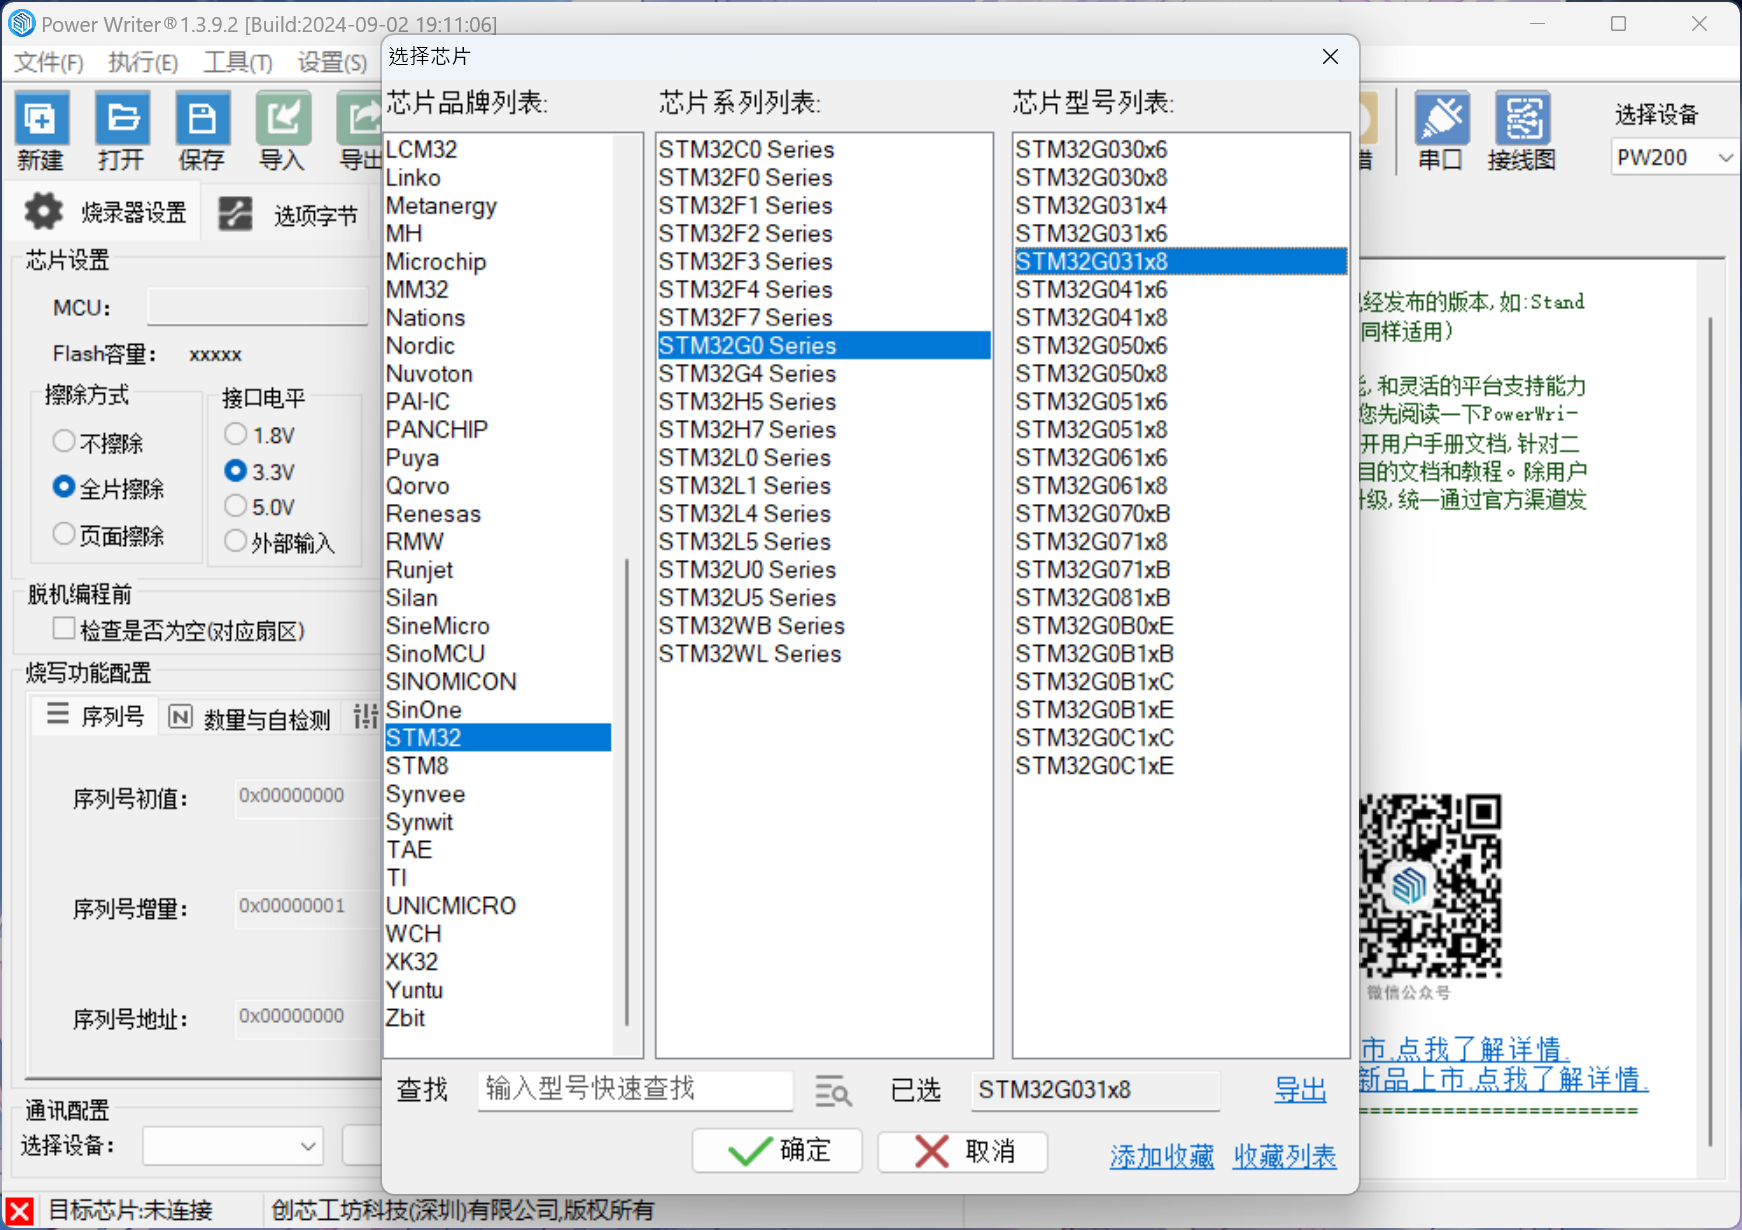This screenshot has height=1230, width=1742.
Task: Click the Power Writer app logo in title bar
Action: click(21, 23)
